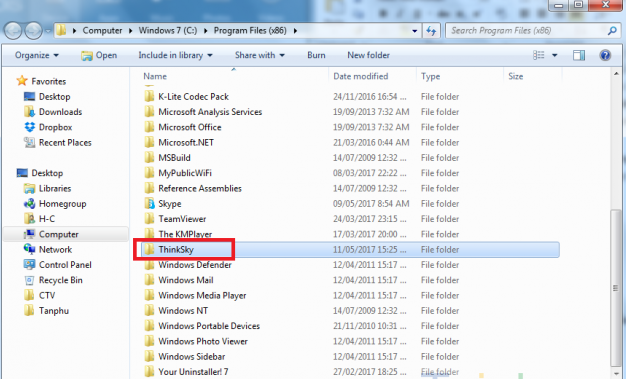Click the Computer icon in sidebar
The height and width of the screenshot is (382, 629).
coord(30,234)
